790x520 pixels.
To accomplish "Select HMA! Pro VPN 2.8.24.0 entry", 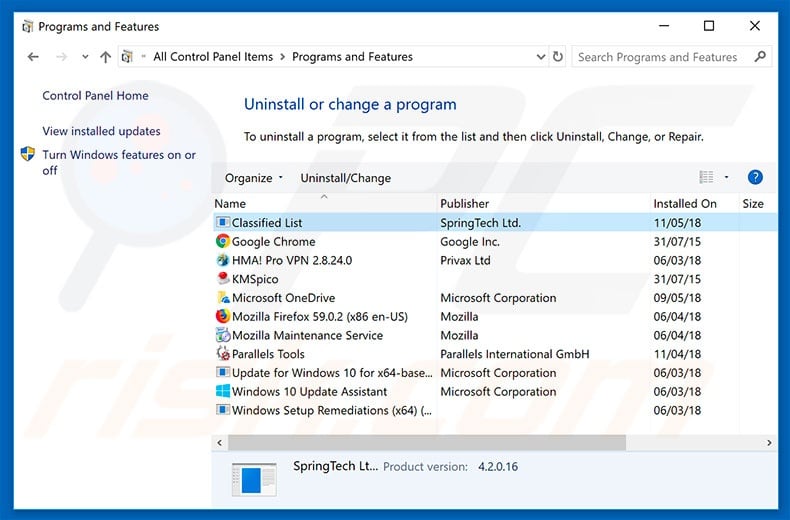I will (292, 260).
